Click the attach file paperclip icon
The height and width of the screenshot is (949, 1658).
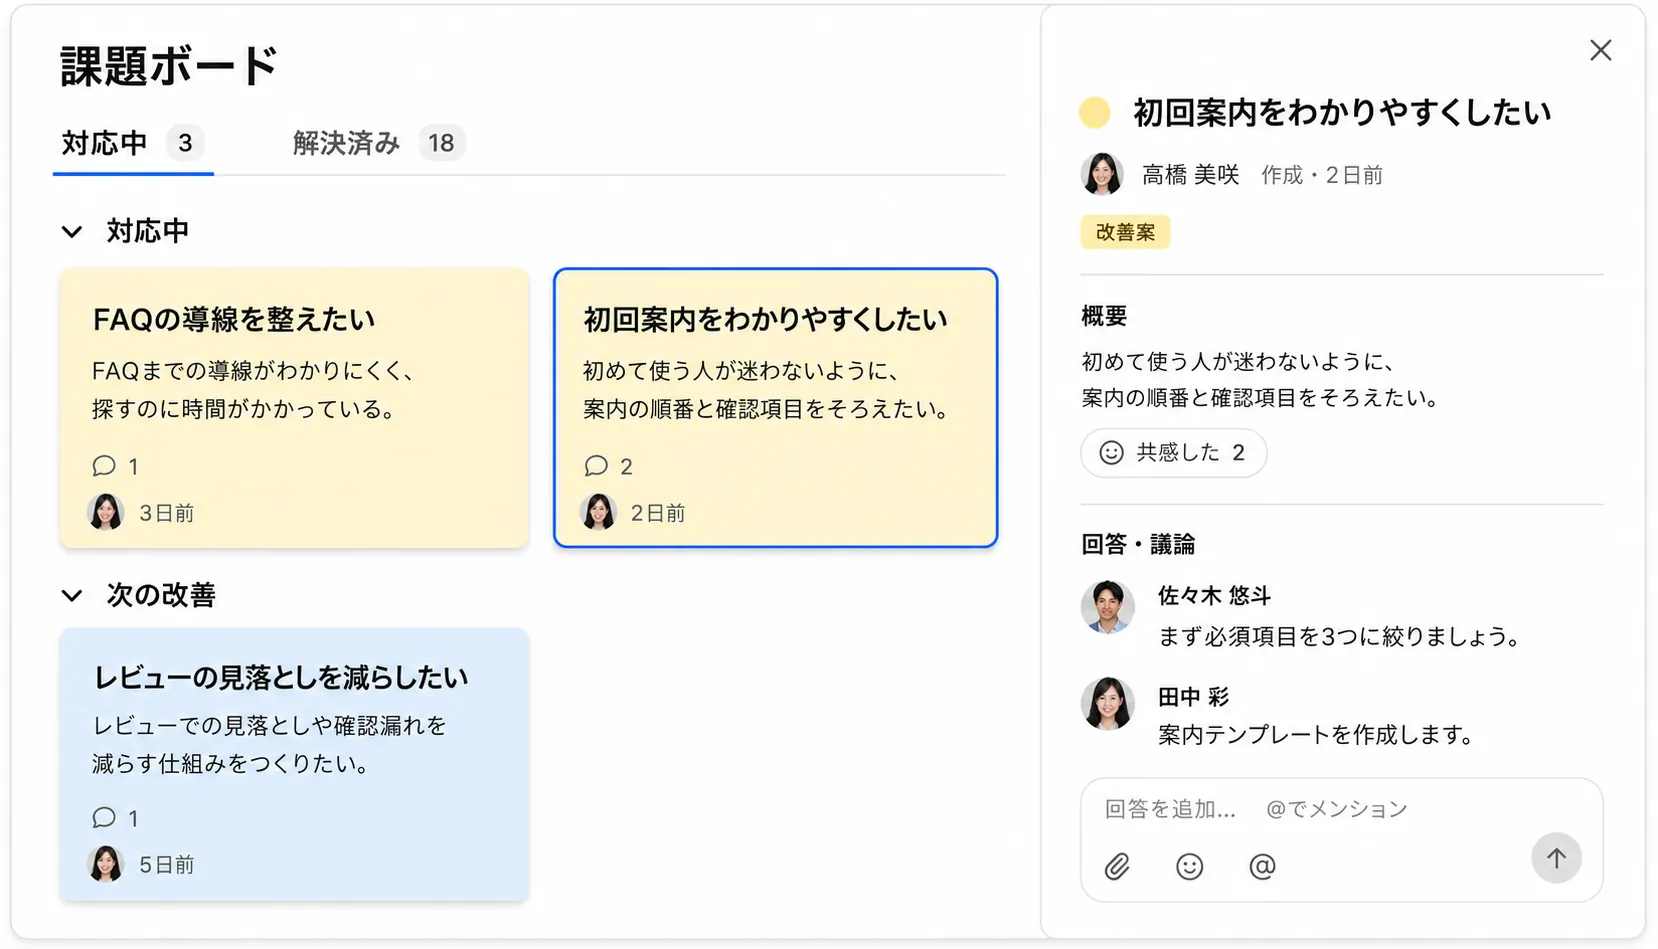pyautogui.click(x=1117, y=866)
